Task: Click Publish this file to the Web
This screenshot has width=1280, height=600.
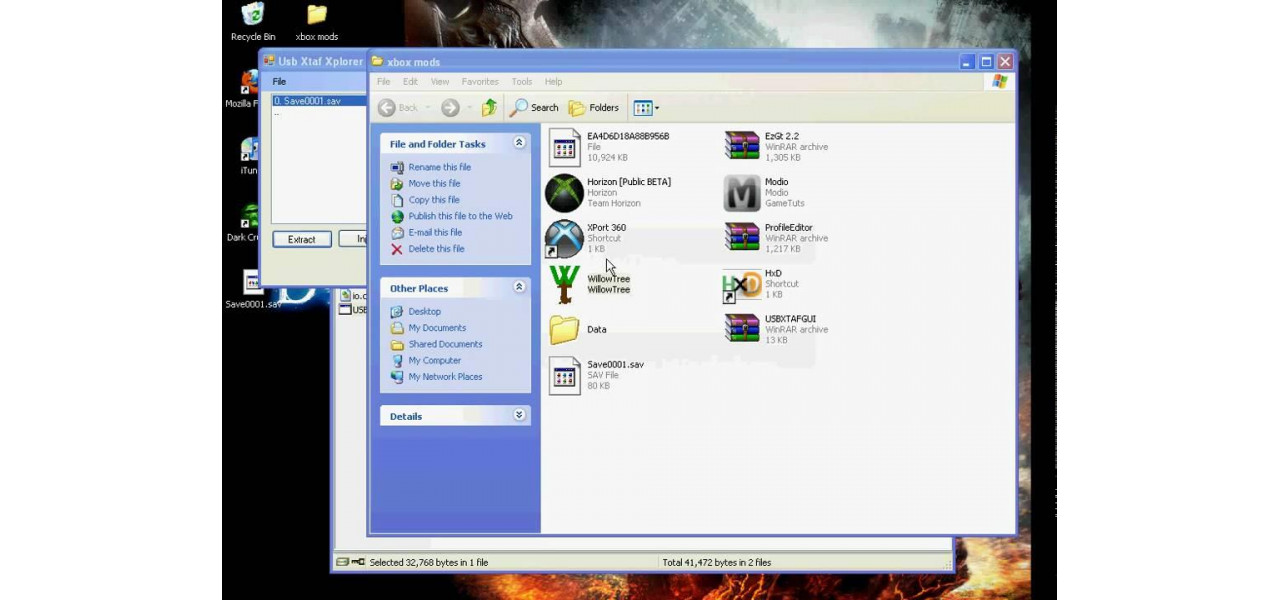Action: 461,216
